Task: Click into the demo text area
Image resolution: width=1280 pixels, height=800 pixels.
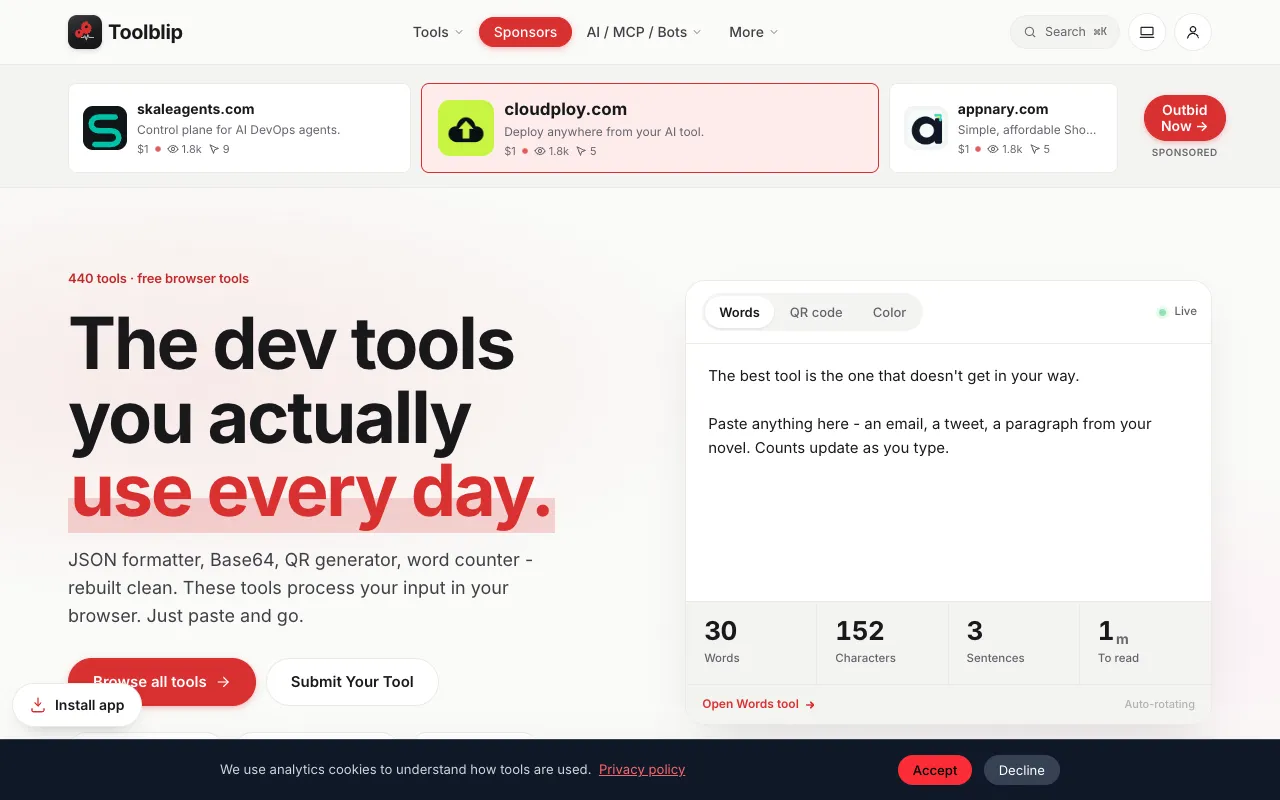Action: 948,472
